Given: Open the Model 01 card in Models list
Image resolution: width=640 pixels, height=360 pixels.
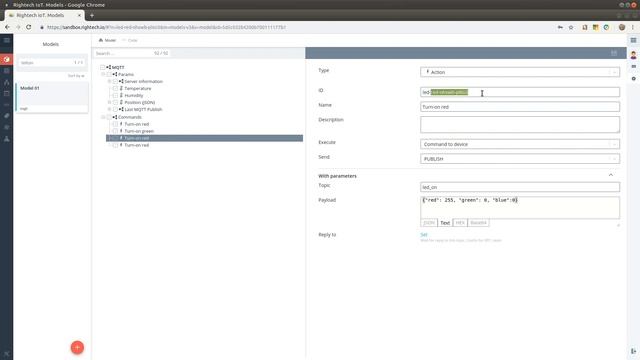Looking at the screenshot, I should tap(52, 98).
